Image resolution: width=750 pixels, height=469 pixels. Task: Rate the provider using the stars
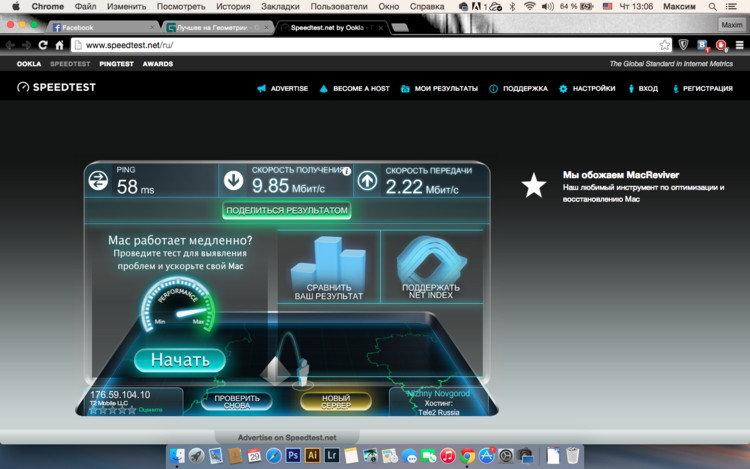(x=111, y=409)
